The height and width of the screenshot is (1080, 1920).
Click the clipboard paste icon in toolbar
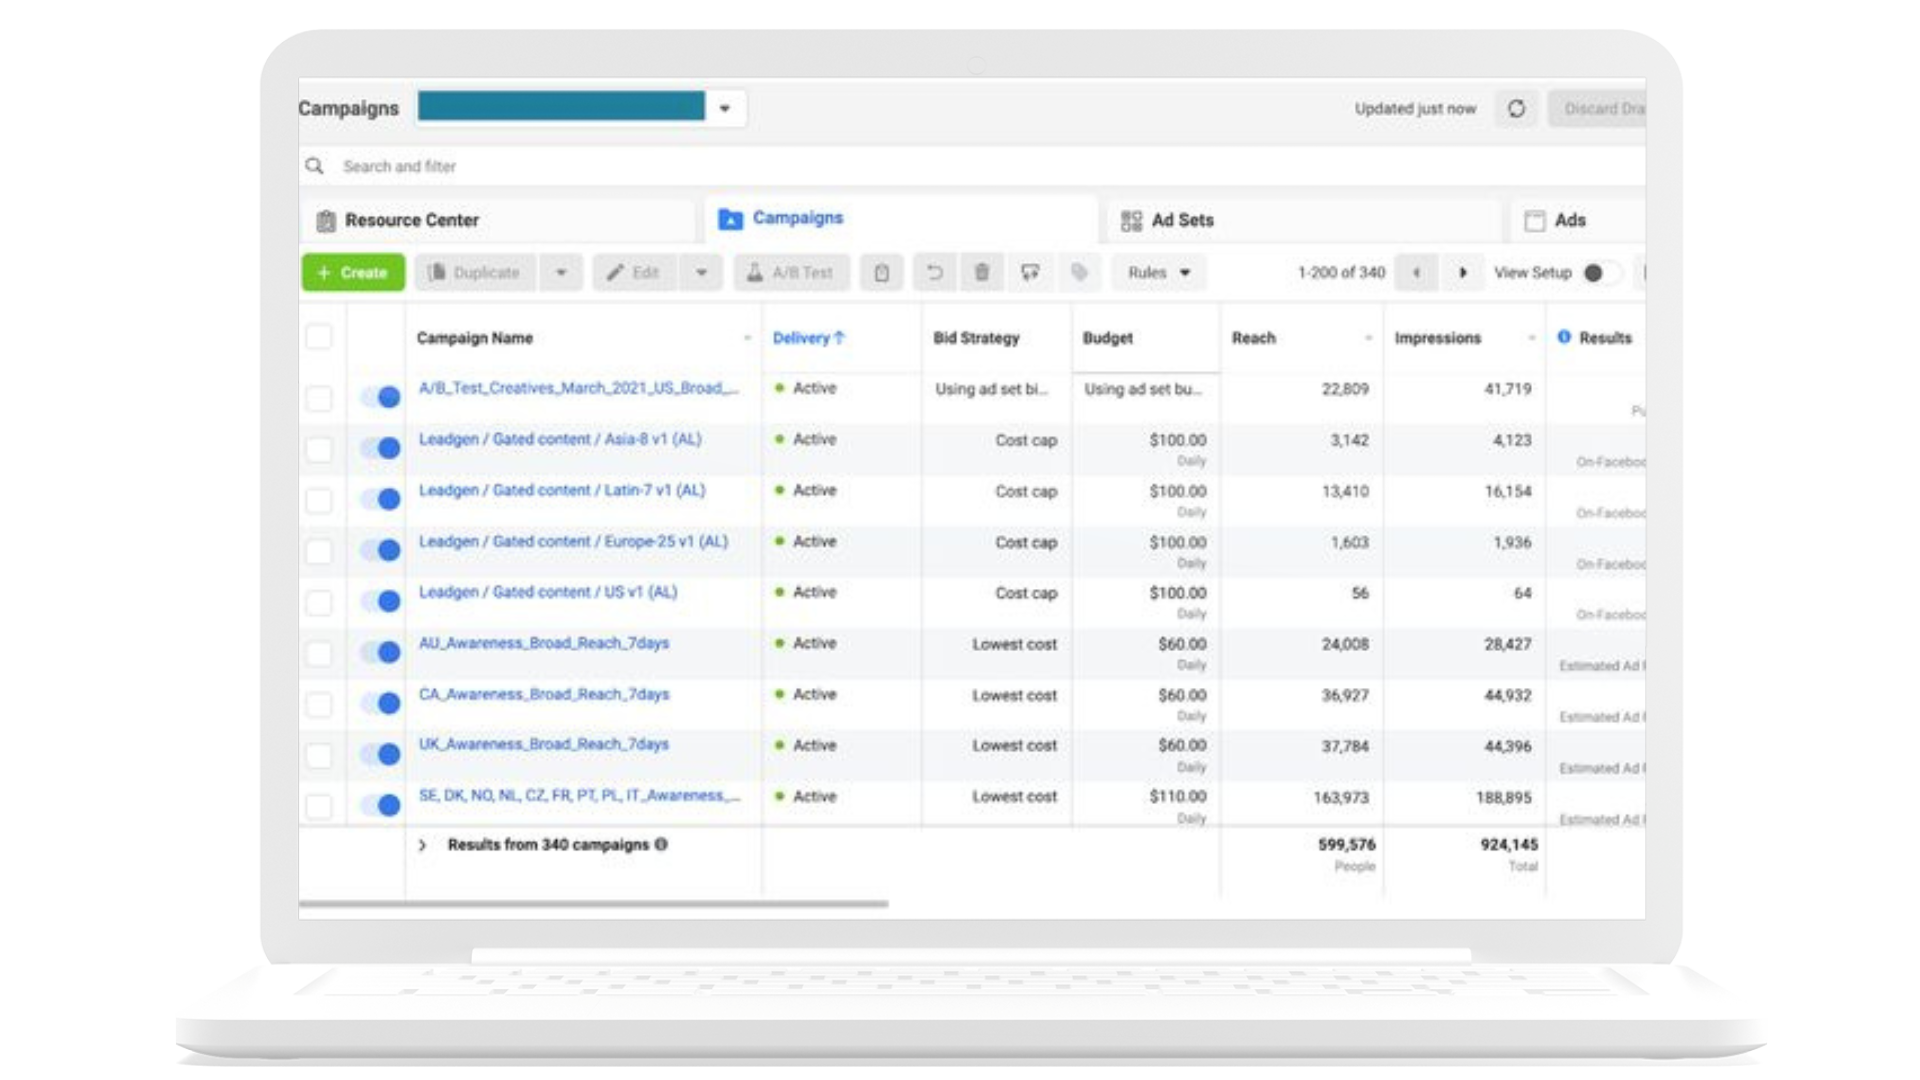(x=881, y=272)
